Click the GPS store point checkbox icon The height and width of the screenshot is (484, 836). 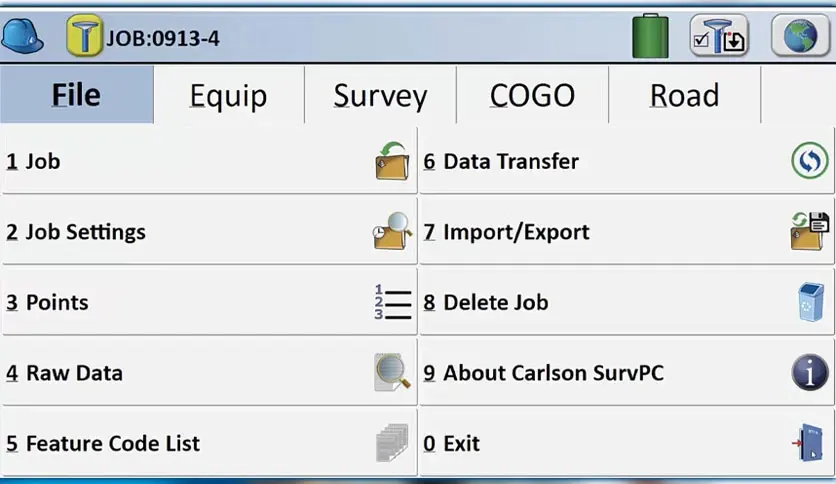click(719, 36)
